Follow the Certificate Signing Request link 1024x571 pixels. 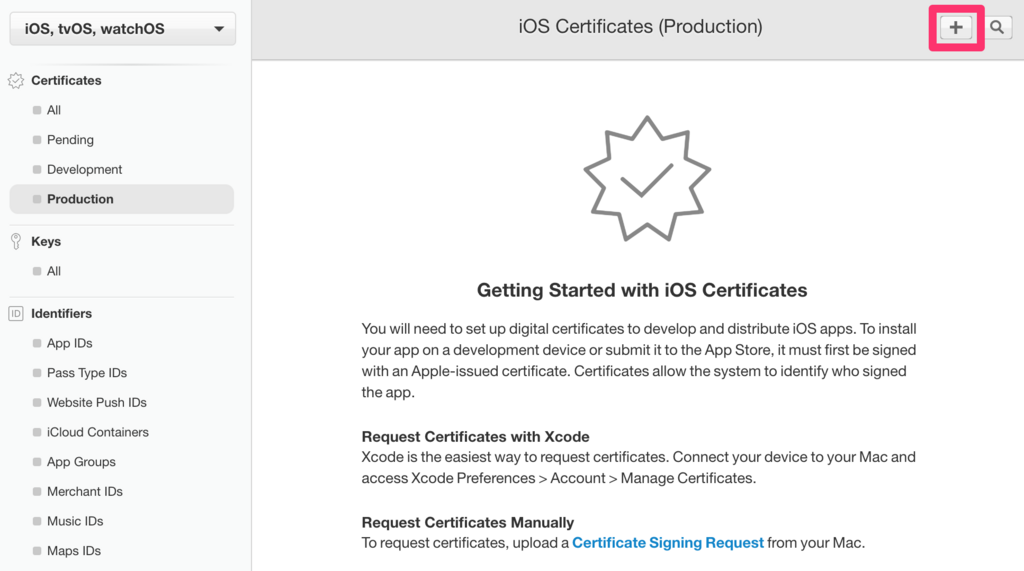pyautogui.click(x=667, y=543)
